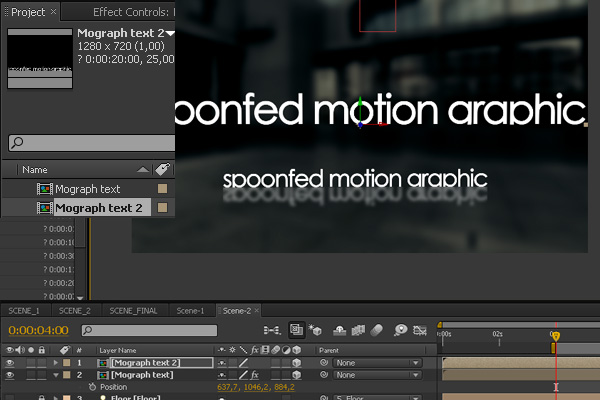Hide the Mograph text 2 layer with eye toggle

[x=10, y=362]
